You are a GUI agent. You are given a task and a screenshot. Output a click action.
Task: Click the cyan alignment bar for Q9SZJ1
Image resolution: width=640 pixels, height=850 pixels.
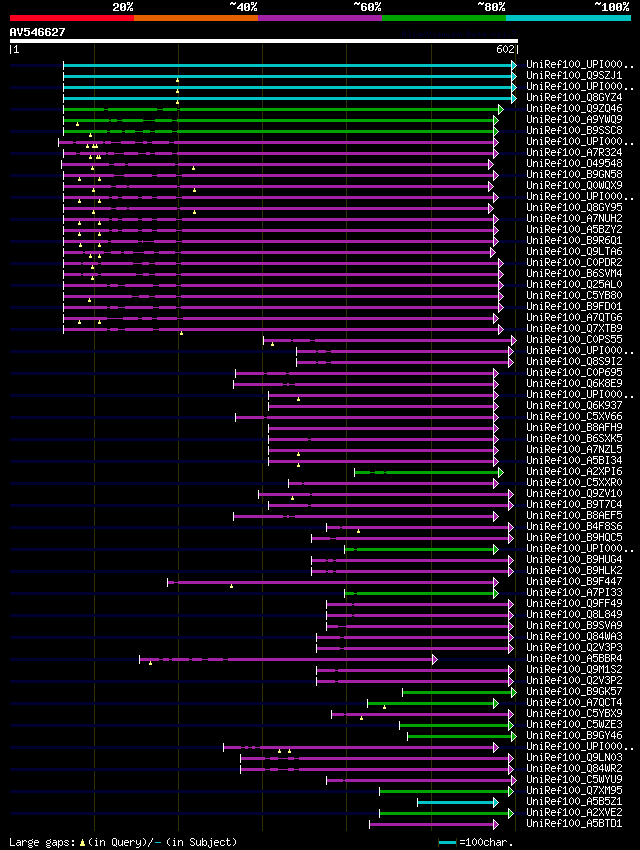tap(290, 76)
